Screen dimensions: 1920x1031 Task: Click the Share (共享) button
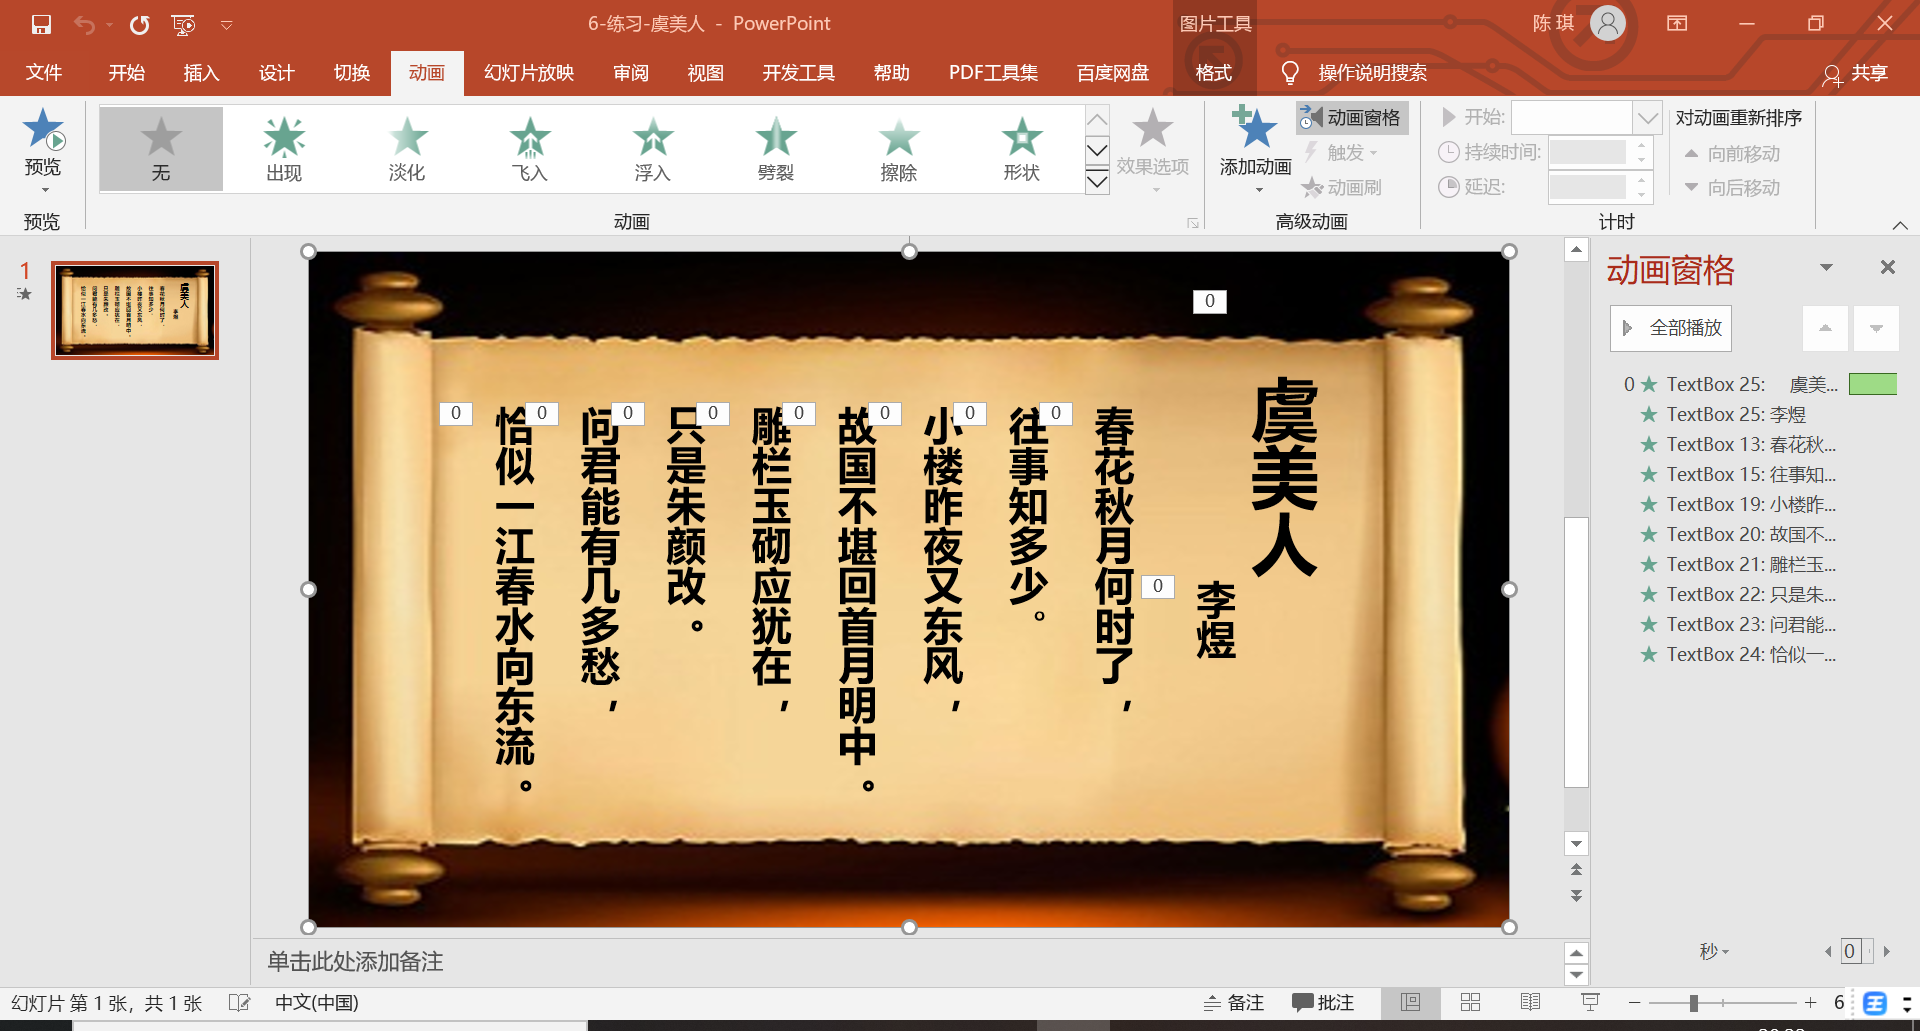[x=1856, y=73]
